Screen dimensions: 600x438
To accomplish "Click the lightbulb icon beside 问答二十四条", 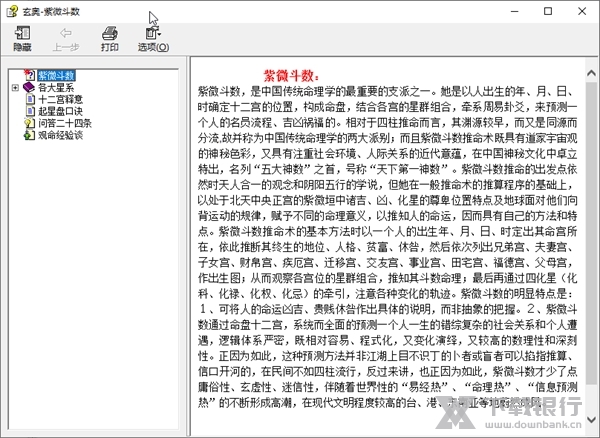I will tap(29, 123).
